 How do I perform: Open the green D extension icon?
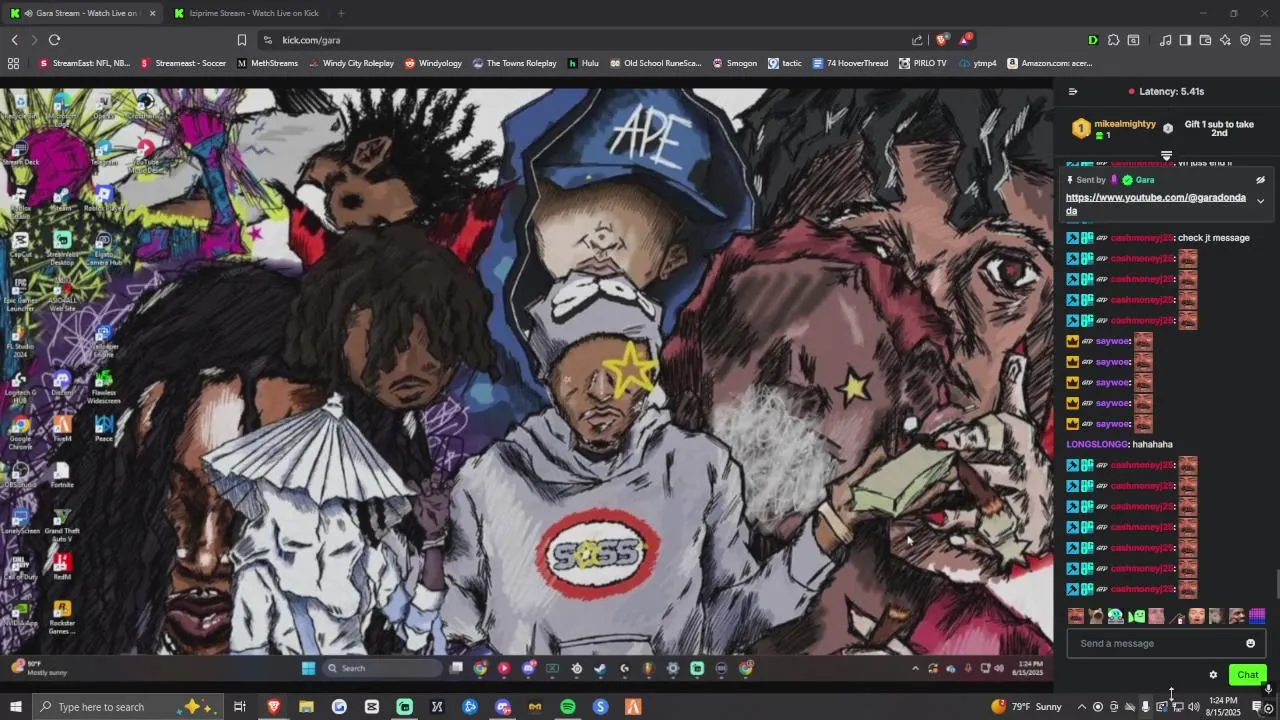1093,40
